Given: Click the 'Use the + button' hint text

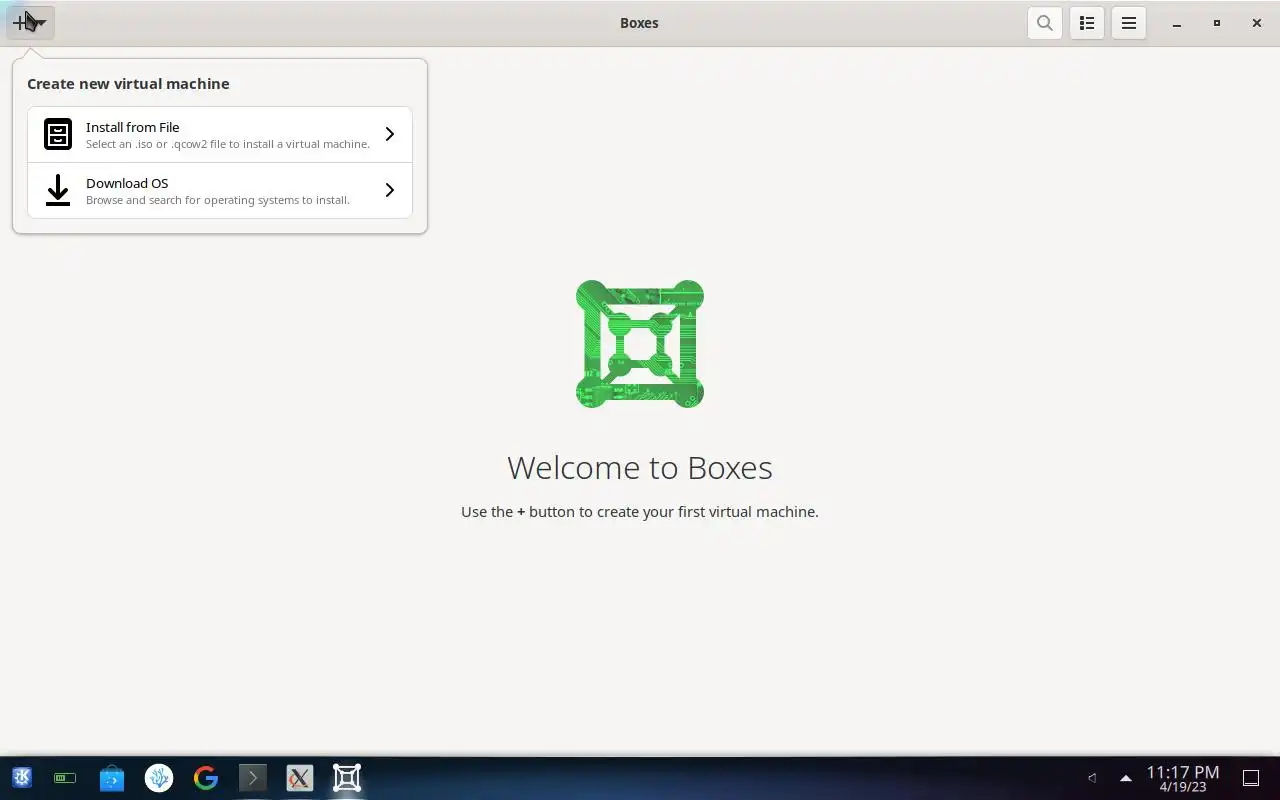Looking at the screenshot, I should point(640,511).
